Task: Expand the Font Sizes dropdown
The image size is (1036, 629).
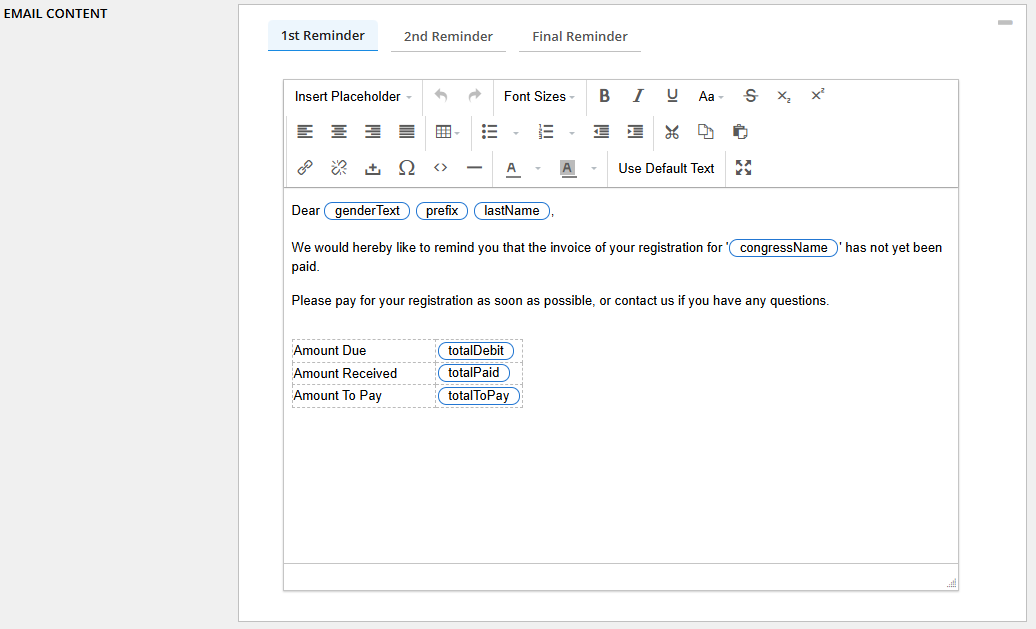Action: (x=540, y=97)
